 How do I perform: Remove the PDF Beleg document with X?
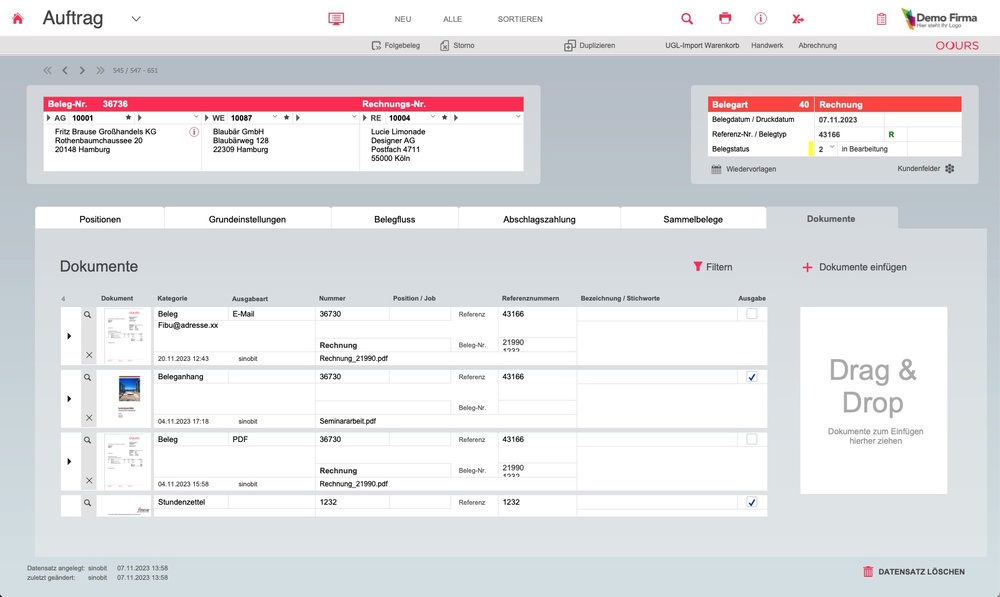(x=89, y=480)
